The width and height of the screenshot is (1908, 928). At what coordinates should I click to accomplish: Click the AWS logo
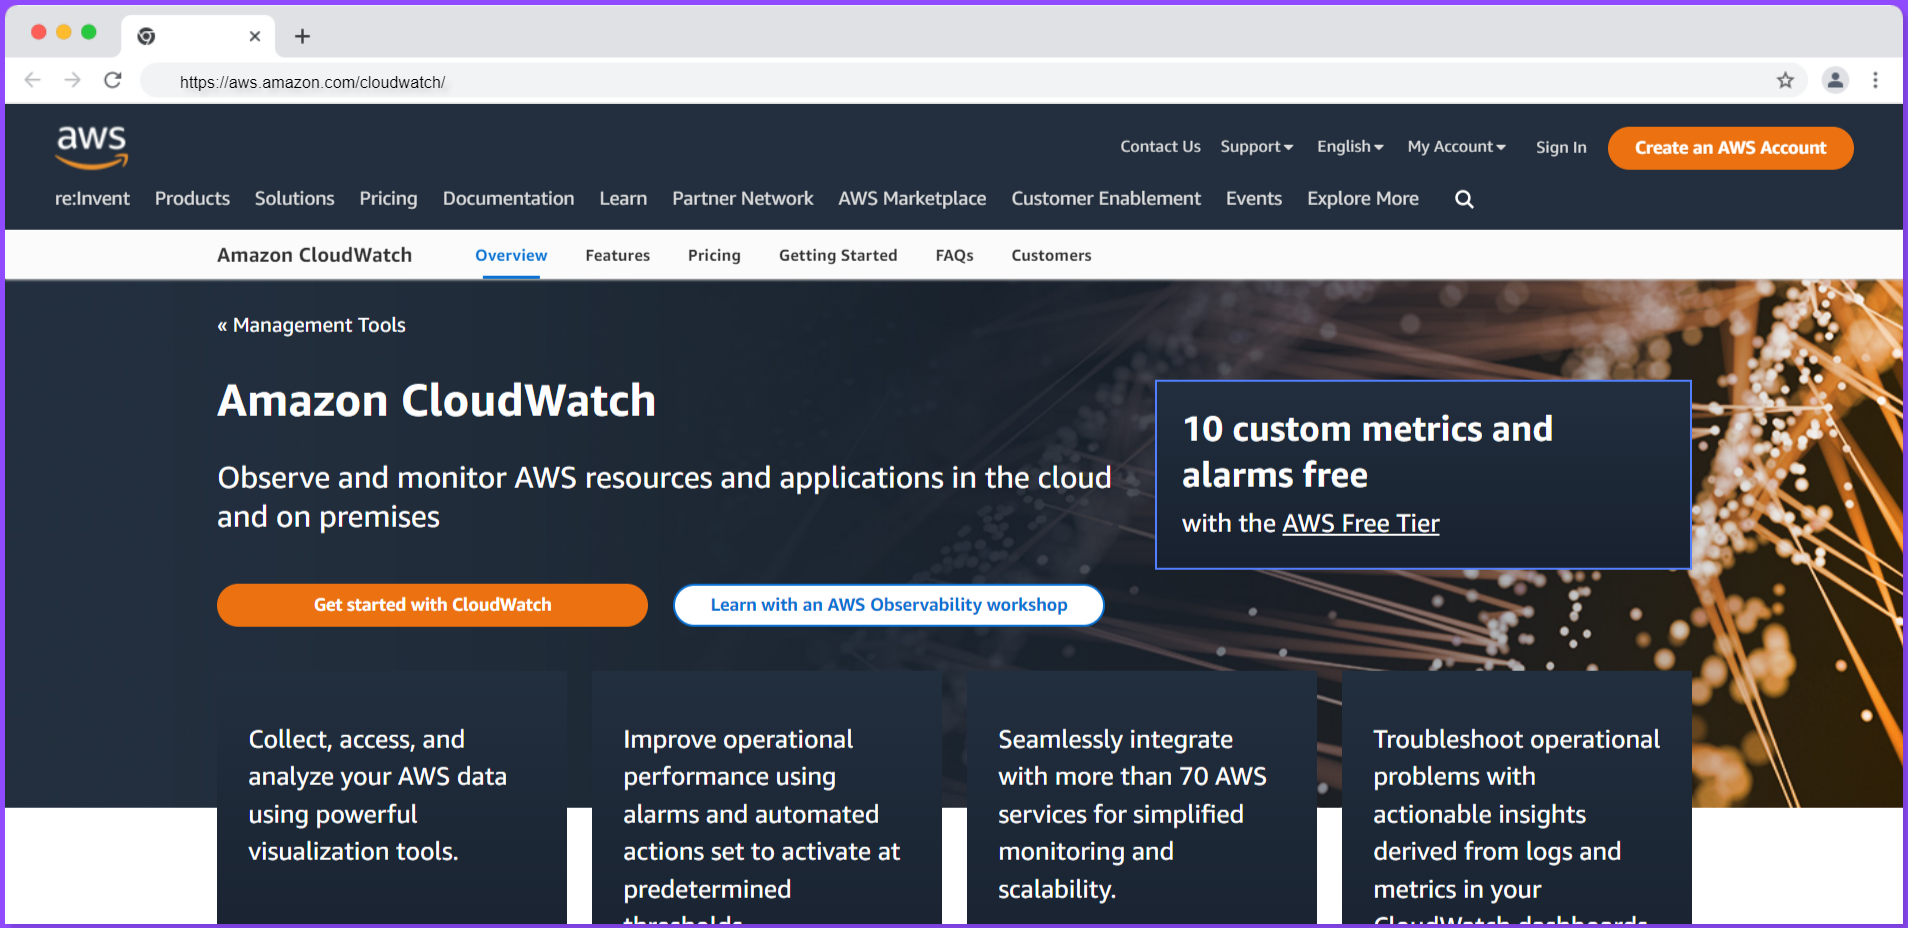[x=91, y=147]
